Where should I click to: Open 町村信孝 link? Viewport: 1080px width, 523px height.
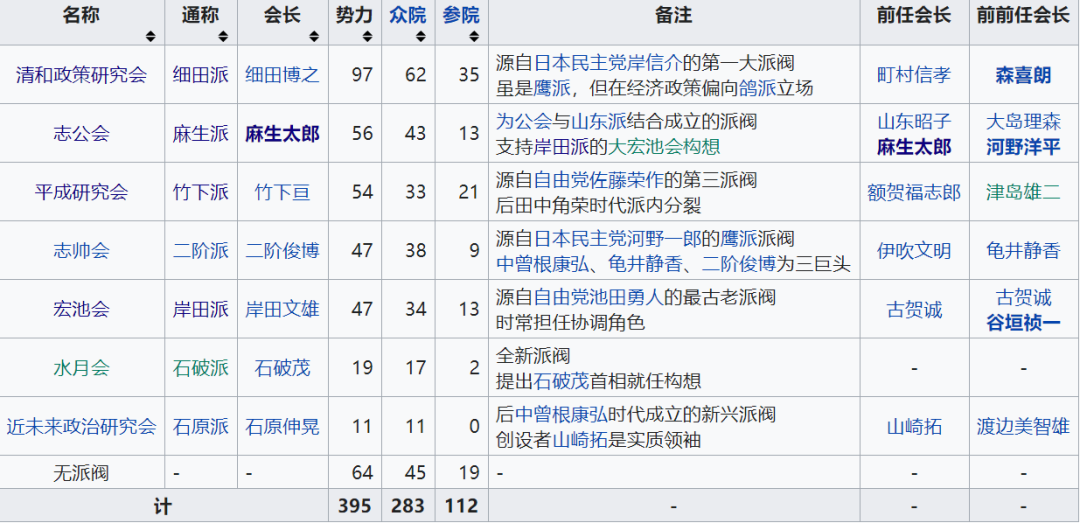pyautogui.click(x=914, y=74)
